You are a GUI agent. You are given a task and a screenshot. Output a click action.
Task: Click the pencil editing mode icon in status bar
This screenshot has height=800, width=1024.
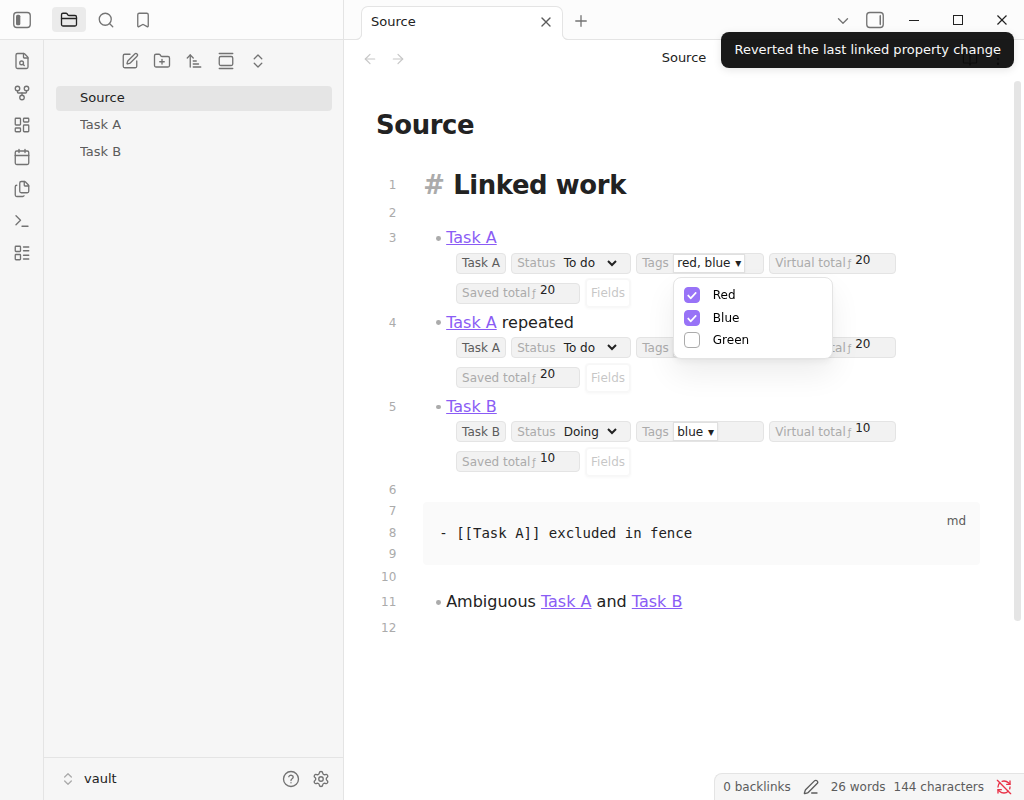(x=810, y=787)
